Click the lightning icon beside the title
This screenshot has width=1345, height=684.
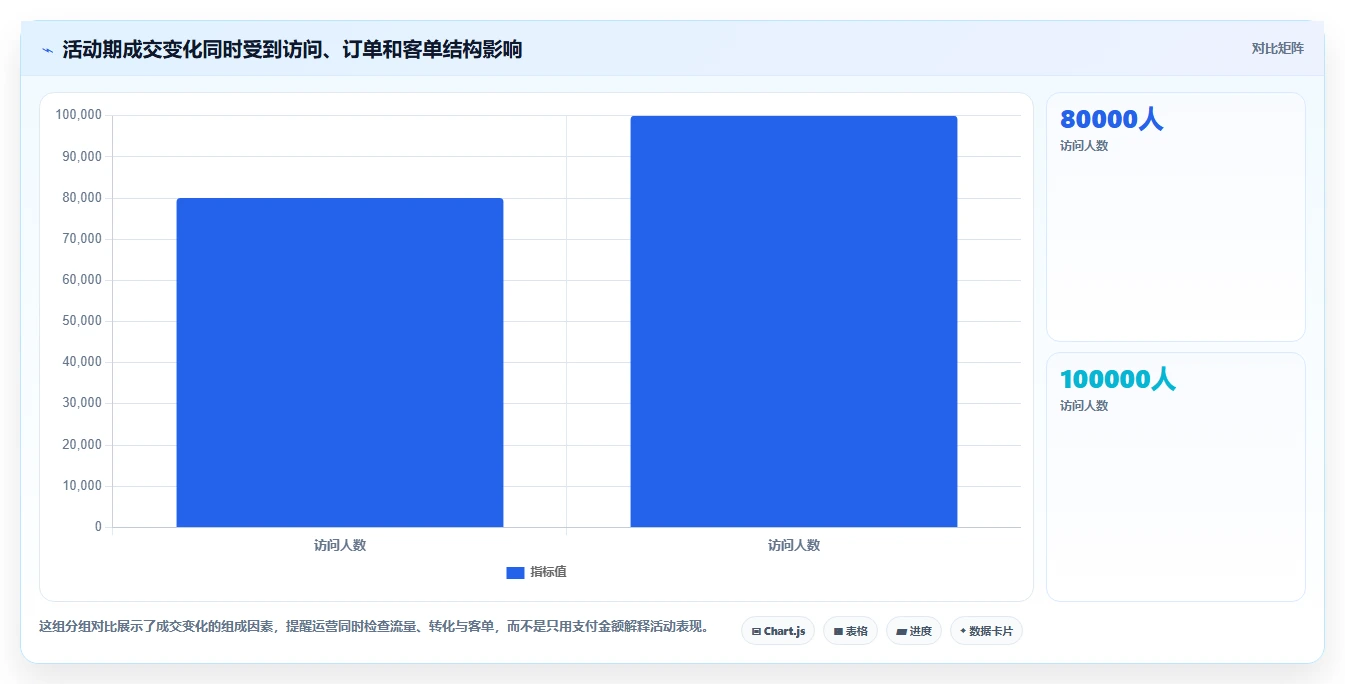(47, 50)
